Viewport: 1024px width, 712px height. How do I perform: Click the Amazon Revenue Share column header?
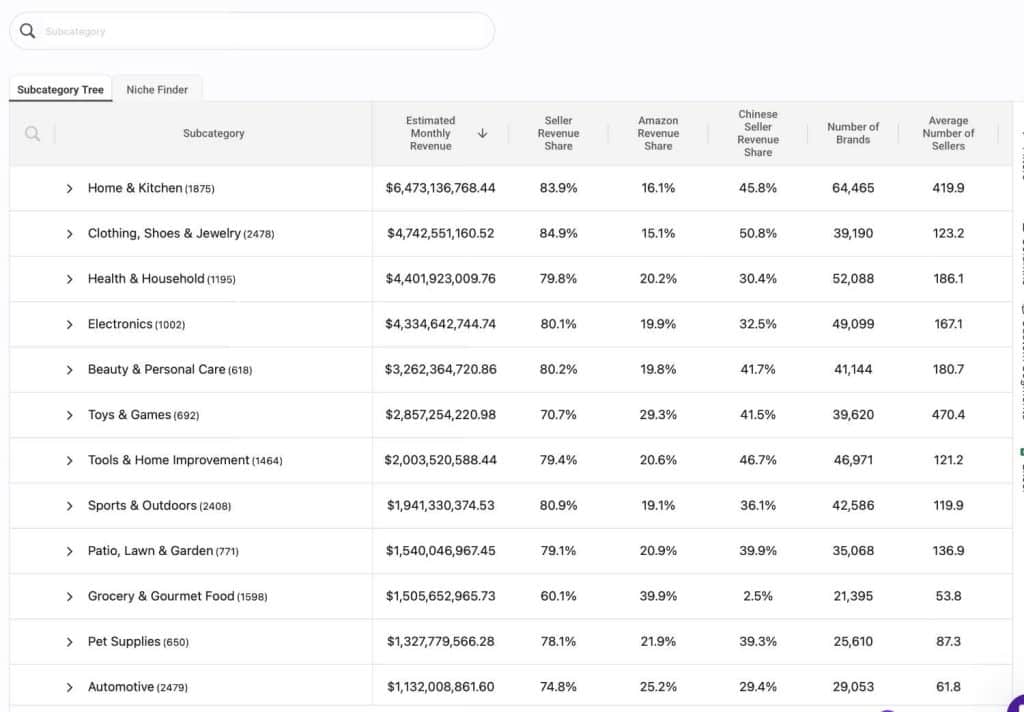click(x=658, y=133)
